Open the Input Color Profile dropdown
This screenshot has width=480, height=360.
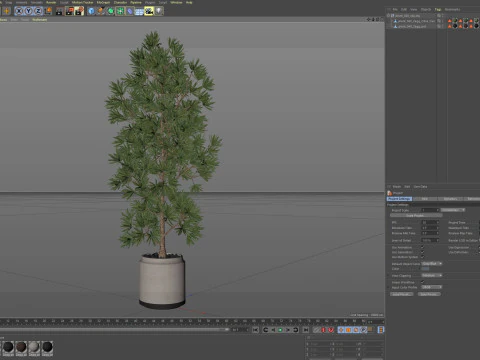click(x=432, y=287)
